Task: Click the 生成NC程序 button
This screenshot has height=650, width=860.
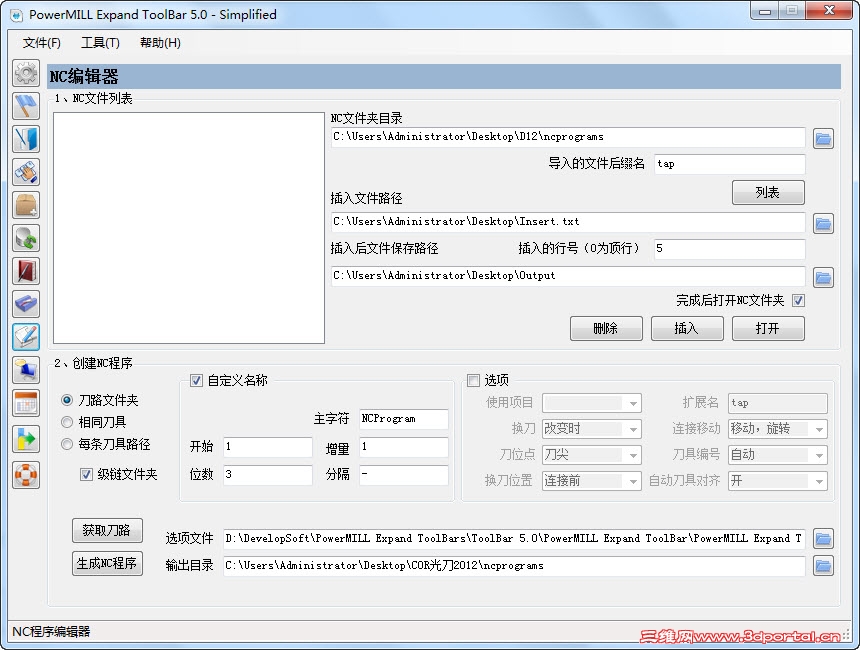Action: point(107,563)
